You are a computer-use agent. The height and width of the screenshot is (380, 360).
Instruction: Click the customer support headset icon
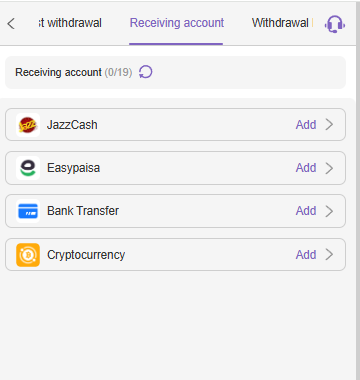pyautogui.click(x=335, y=24)
